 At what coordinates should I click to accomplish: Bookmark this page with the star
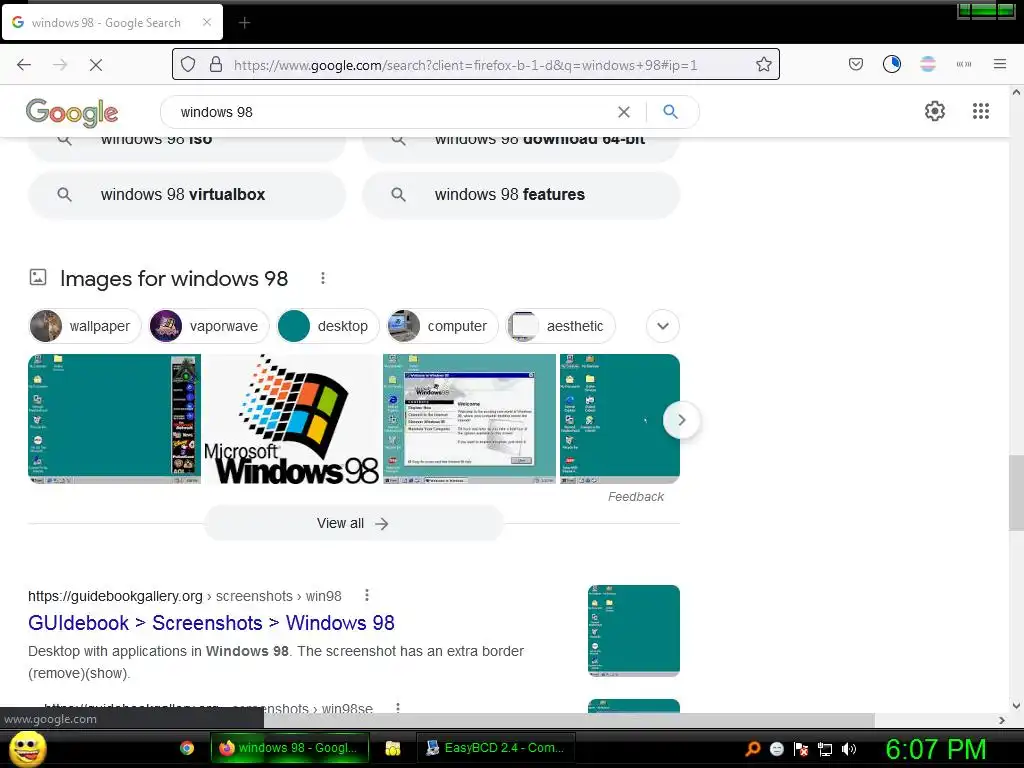763,65
